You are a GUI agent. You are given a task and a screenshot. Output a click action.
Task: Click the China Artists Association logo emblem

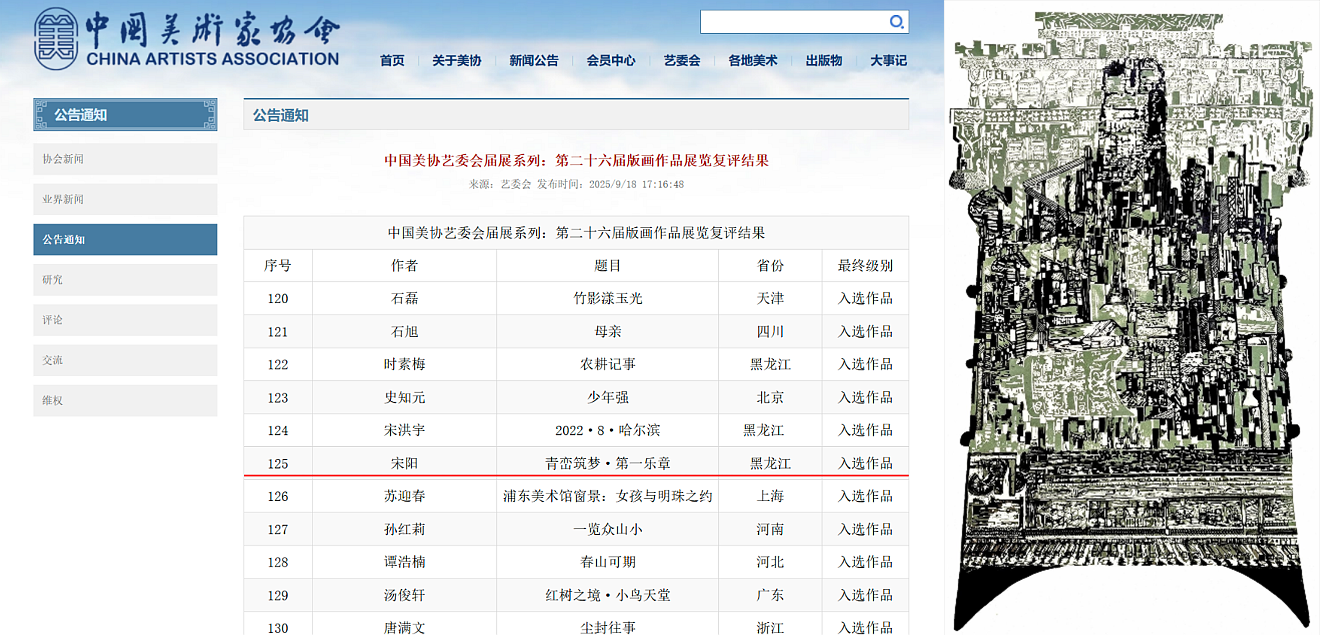(56, 40)
